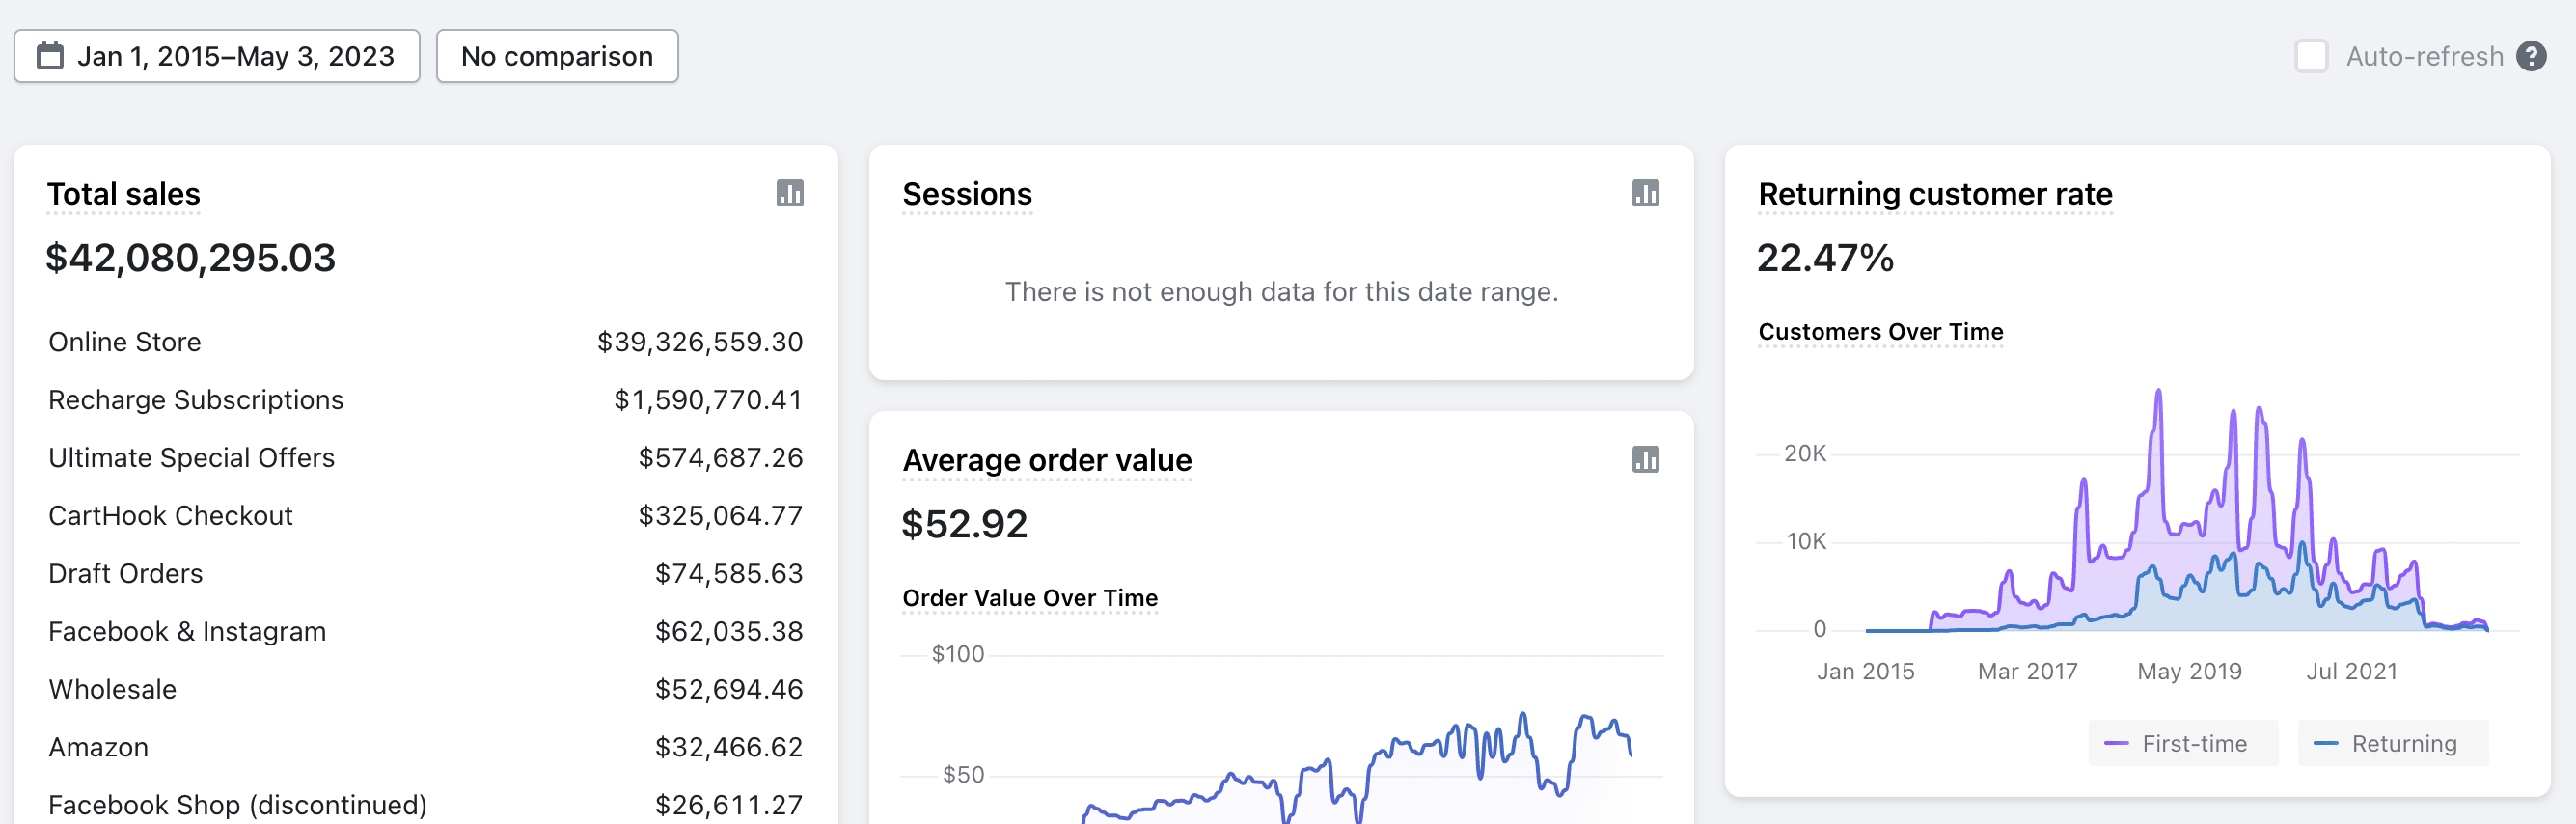Screen dimensions: 2576x824
Task: Open the Sessions report icon
Action: pos(1645,193)
